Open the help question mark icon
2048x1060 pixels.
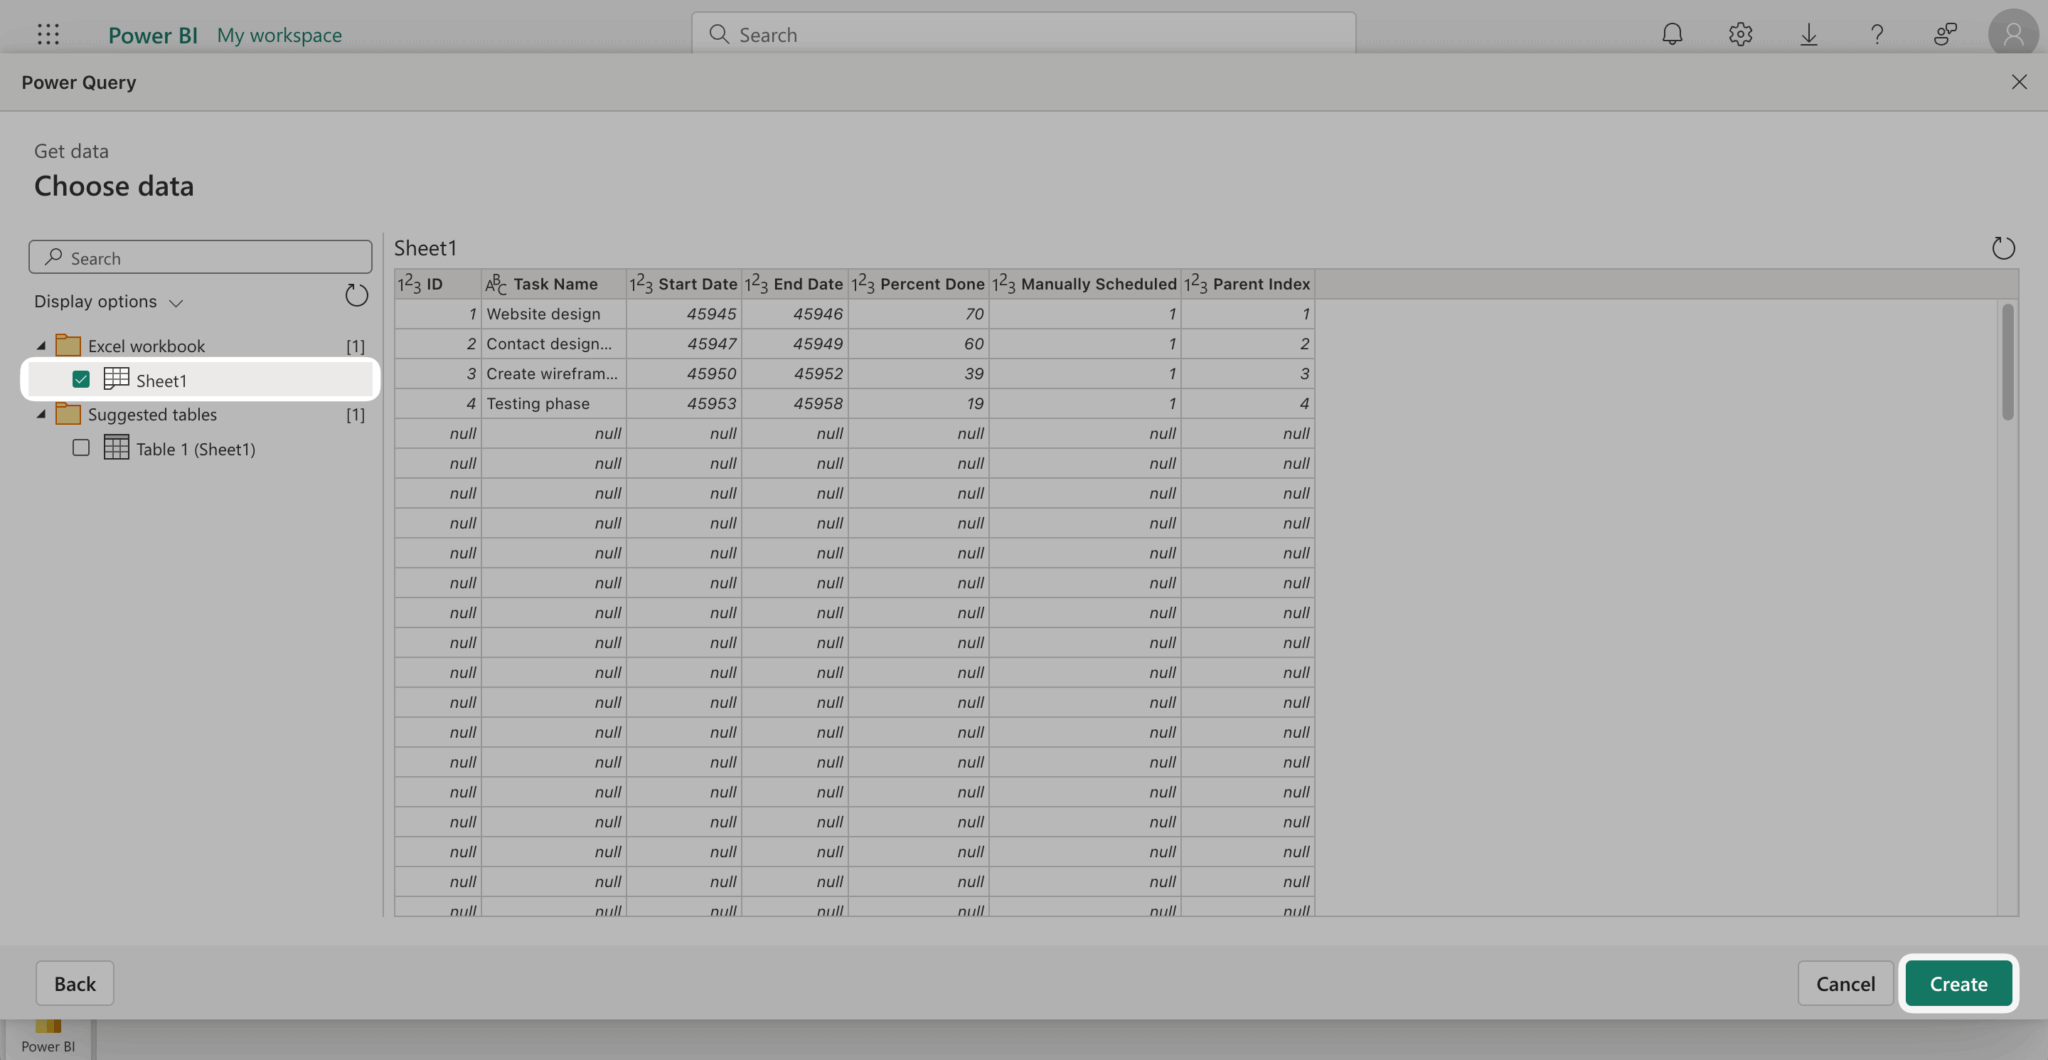click(1877, 35)
